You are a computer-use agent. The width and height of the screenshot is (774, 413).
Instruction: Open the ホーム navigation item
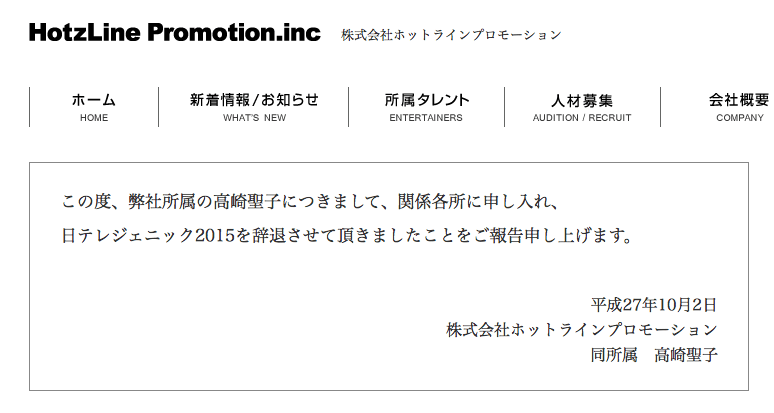click(x=94, y=100)
